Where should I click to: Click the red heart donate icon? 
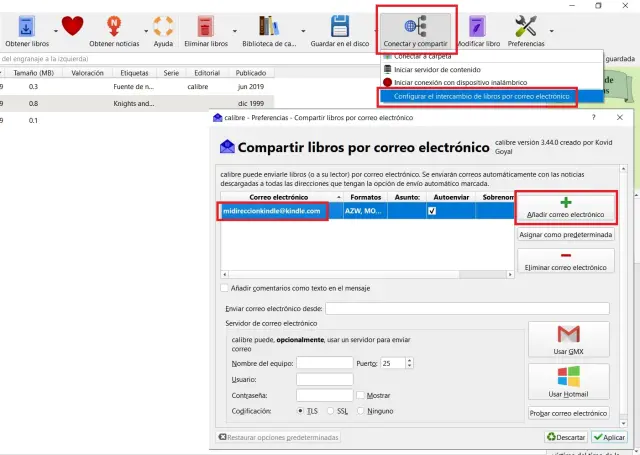click(71, 27)
